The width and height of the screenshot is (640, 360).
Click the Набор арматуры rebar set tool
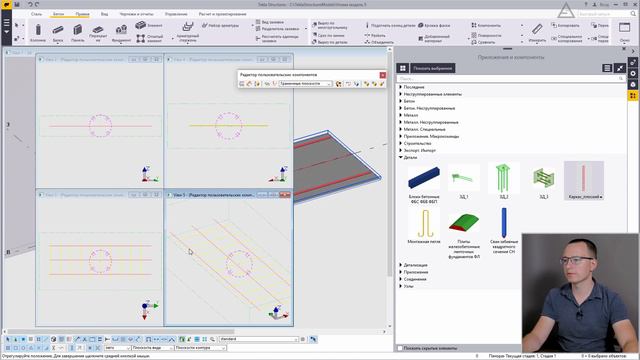[x=220, y=25]
